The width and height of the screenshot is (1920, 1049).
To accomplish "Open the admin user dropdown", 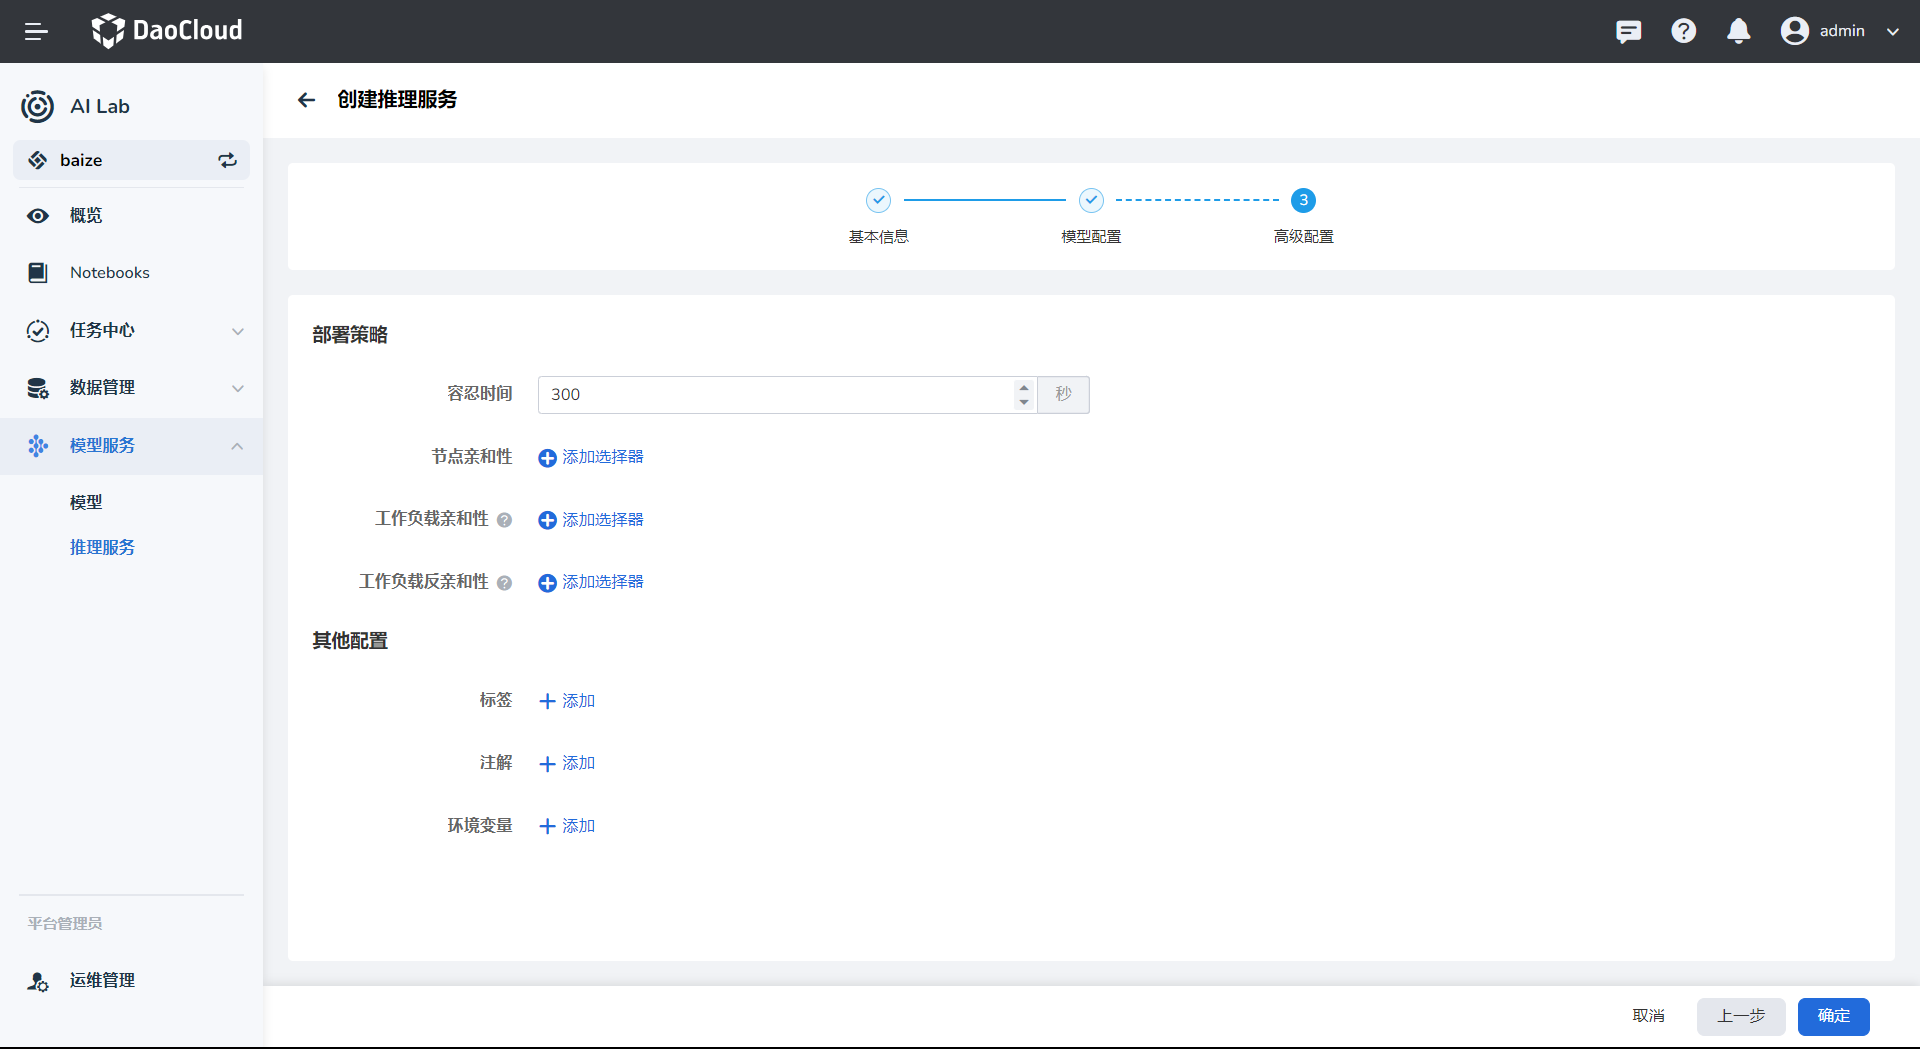I will coord(1840,31).
